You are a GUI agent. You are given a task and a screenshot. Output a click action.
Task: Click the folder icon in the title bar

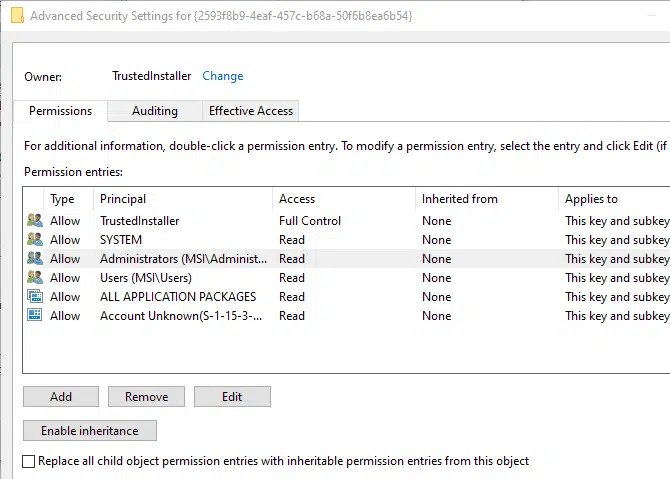17,16
